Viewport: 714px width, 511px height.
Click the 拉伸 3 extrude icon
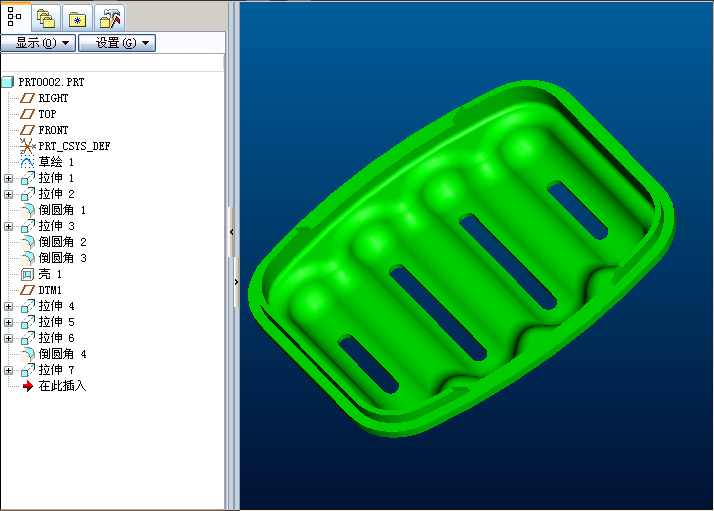[28, 226]
